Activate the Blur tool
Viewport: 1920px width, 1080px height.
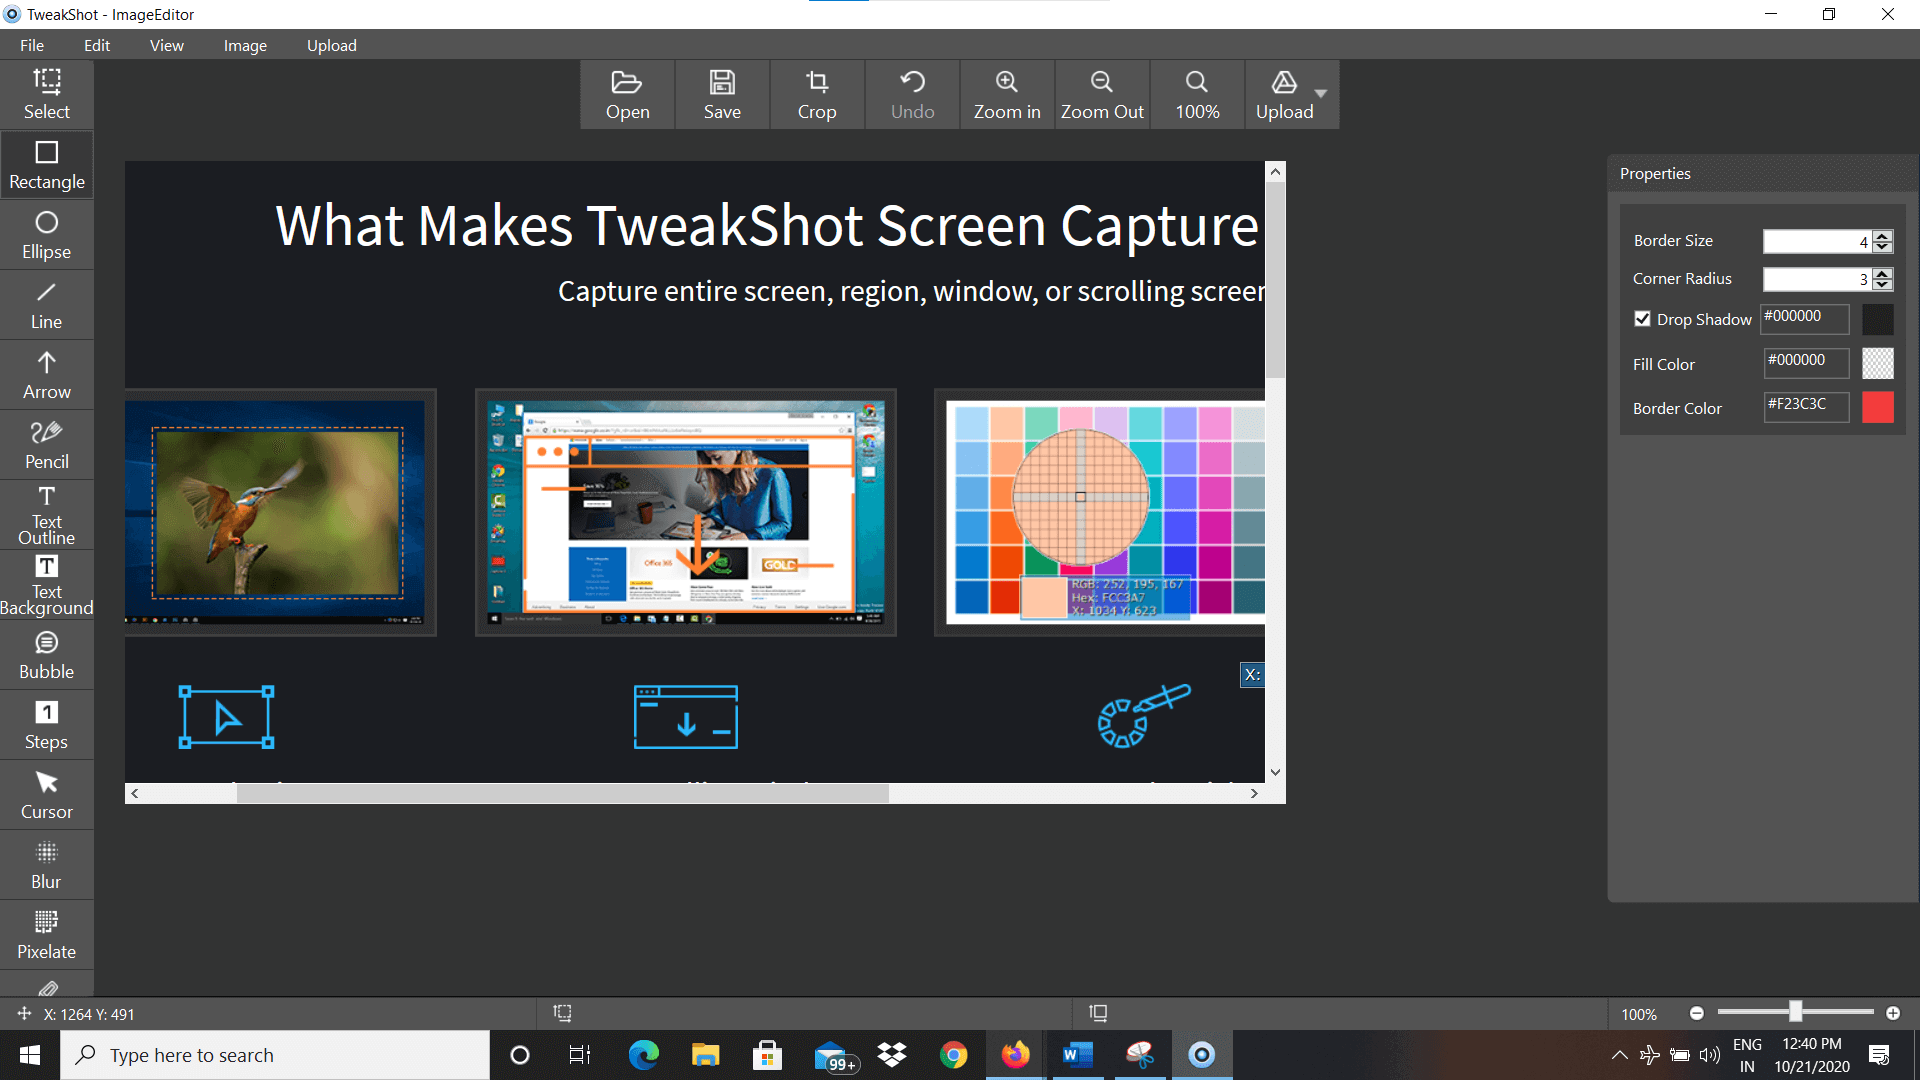coord(46,863)
